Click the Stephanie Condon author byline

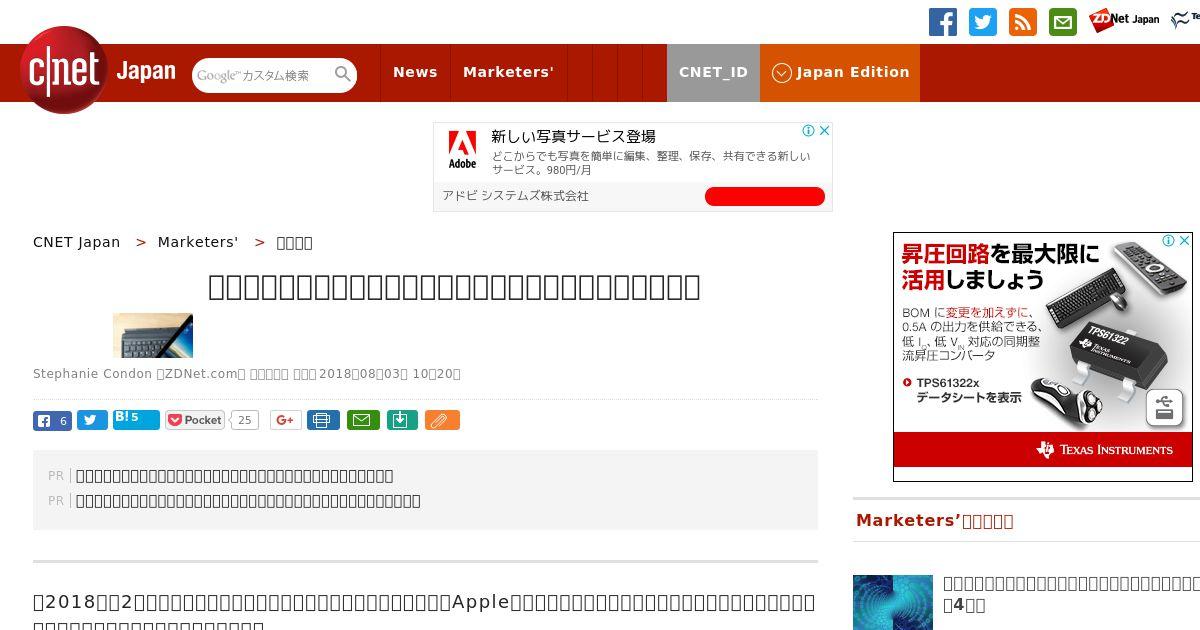92,374
